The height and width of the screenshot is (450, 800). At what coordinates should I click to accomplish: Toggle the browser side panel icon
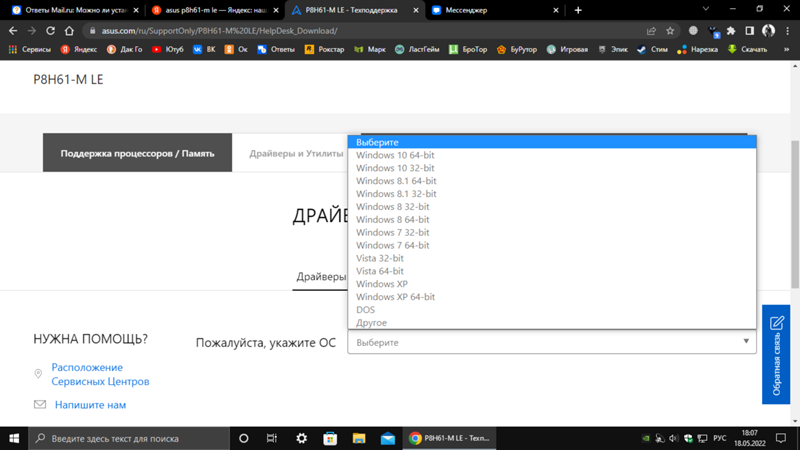[749, 31]
